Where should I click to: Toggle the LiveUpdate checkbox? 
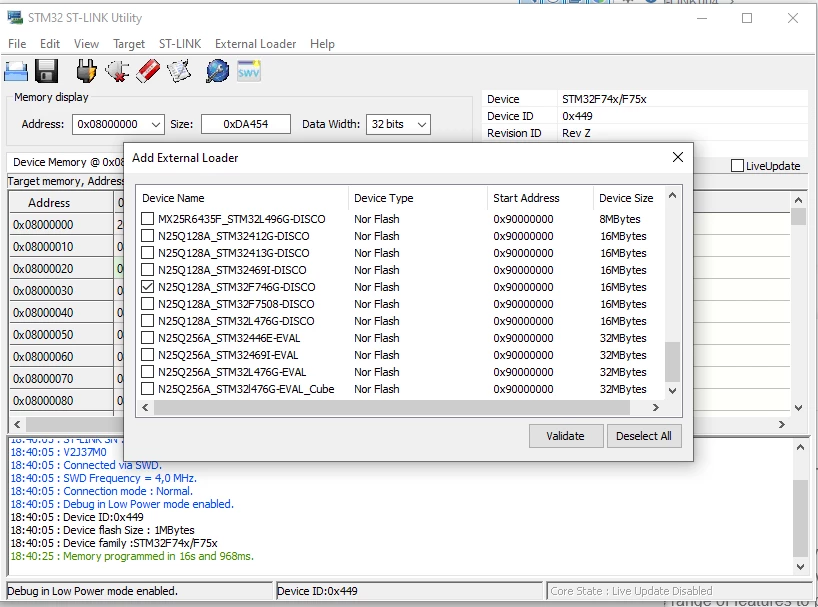(x=737, y=166)
